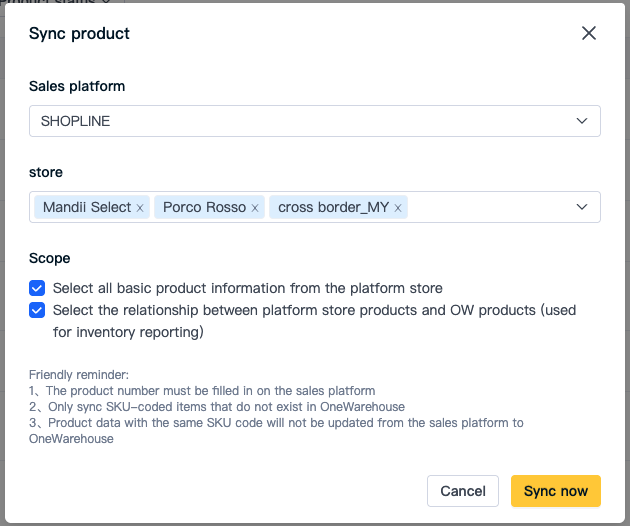630x526 pixels.
Task: Click reminder about same SKU code not updated
Action: (x=276, y=431)
